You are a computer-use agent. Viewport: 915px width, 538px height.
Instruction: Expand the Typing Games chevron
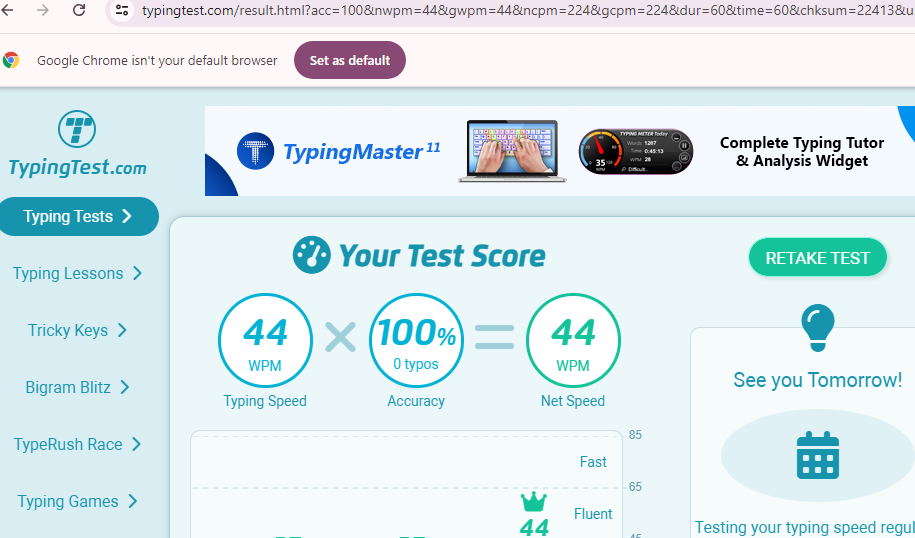click(132, 501)
